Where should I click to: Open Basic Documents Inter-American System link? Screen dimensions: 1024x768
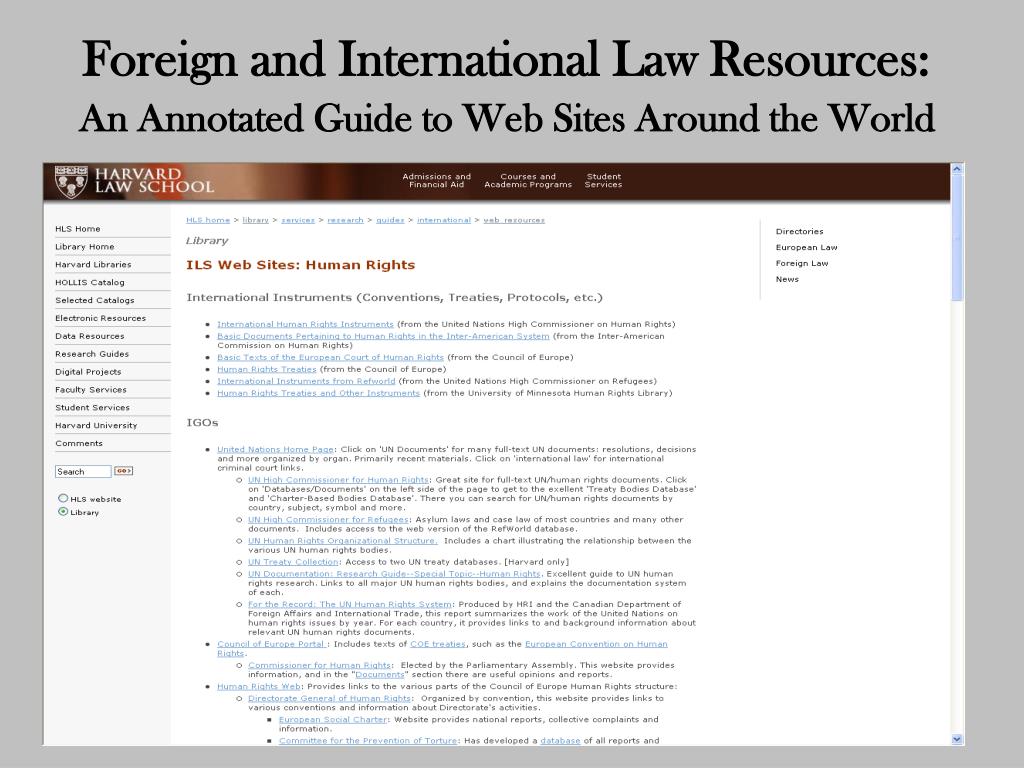click(x=383, y=336)
